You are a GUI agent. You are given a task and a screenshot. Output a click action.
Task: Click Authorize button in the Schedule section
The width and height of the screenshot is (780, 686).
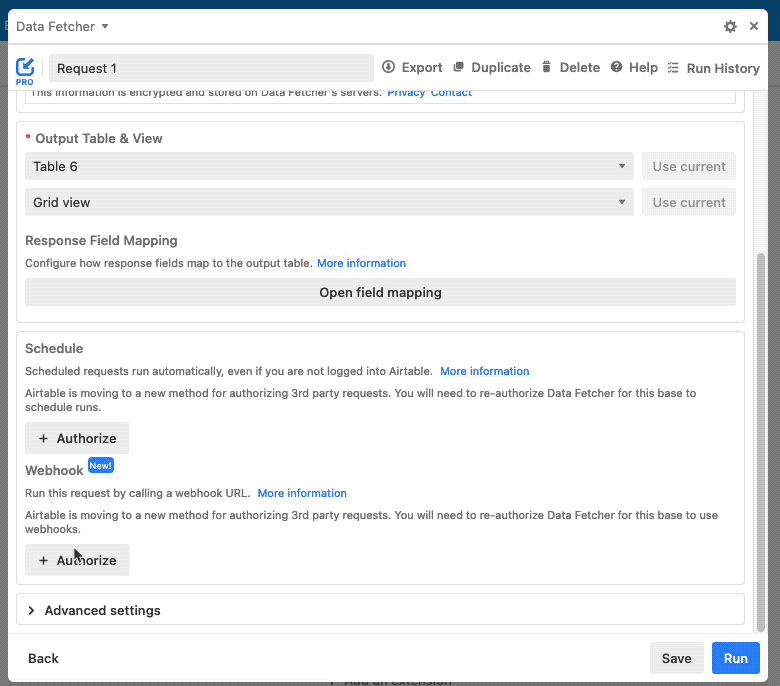tap(77, 438)
